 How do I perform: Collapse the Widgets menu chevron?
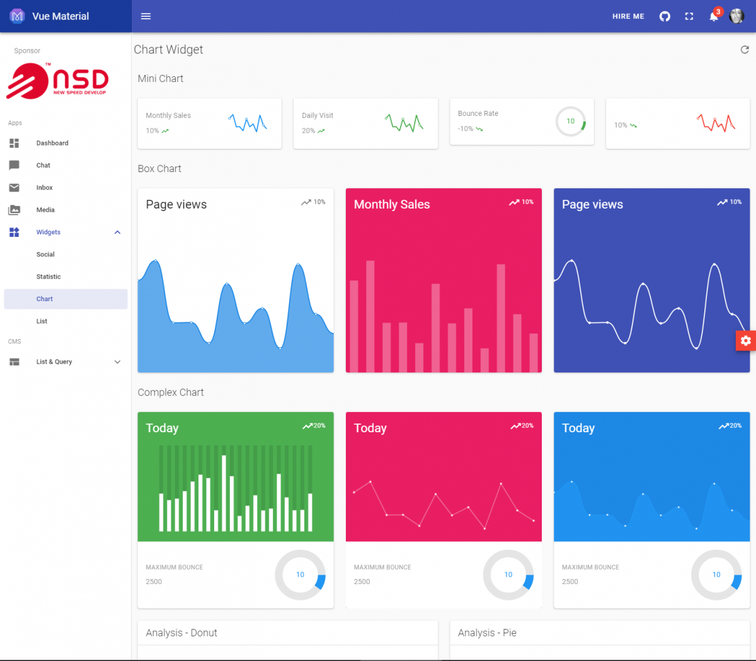[117, 232]
